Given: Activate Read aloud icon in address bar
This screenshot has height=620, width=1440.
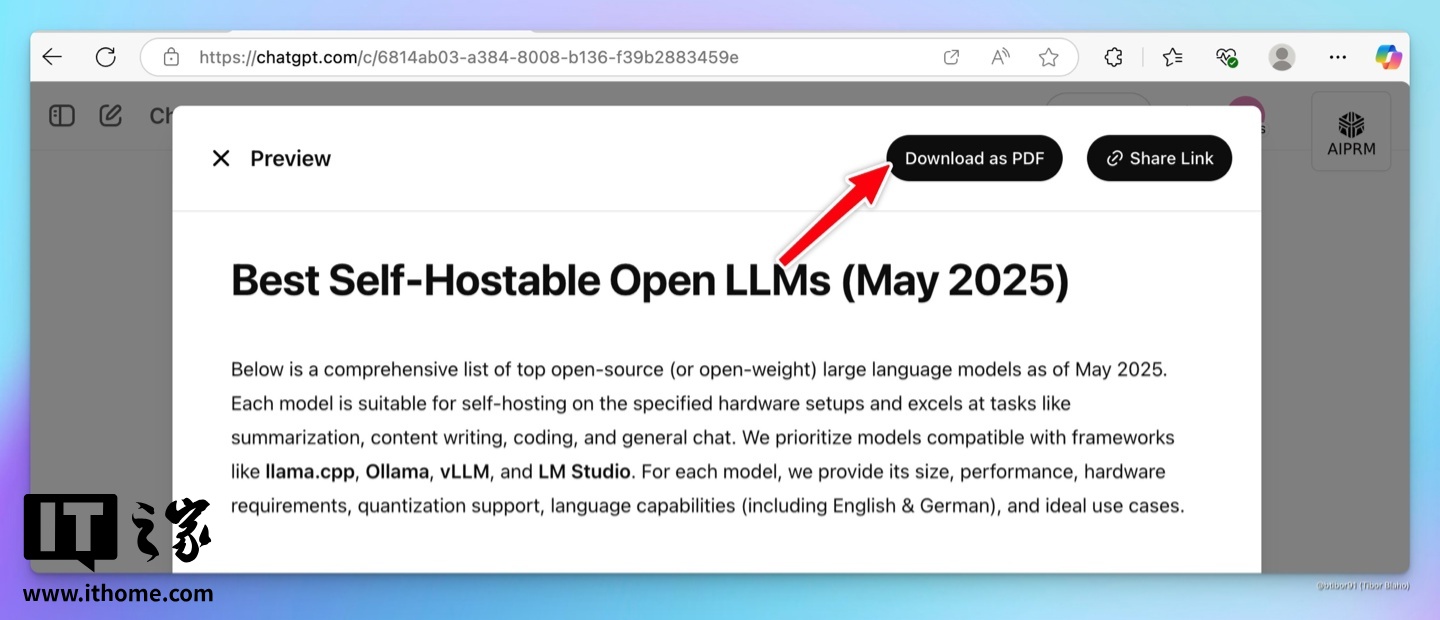Looking at the screenshot, I should coord(1000,57).
